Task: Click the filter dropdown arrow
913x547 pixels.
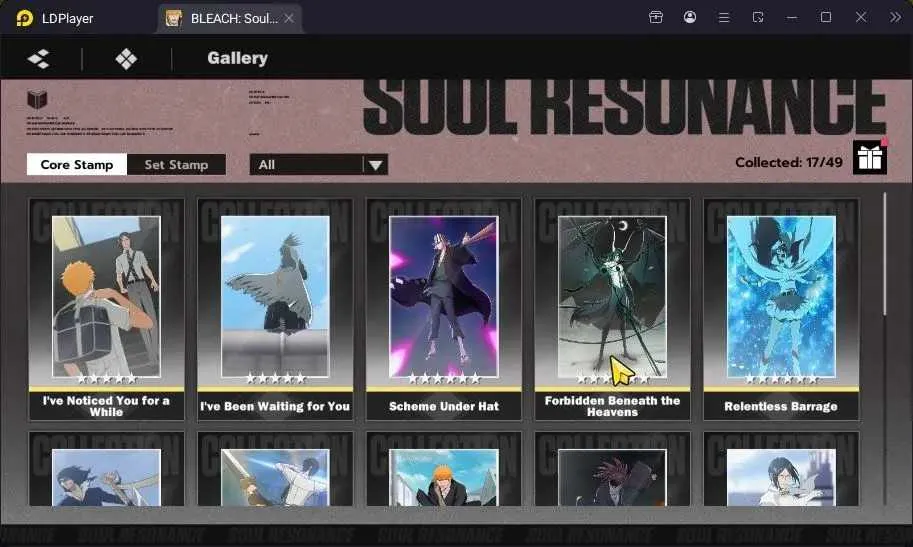Action: 376,165
